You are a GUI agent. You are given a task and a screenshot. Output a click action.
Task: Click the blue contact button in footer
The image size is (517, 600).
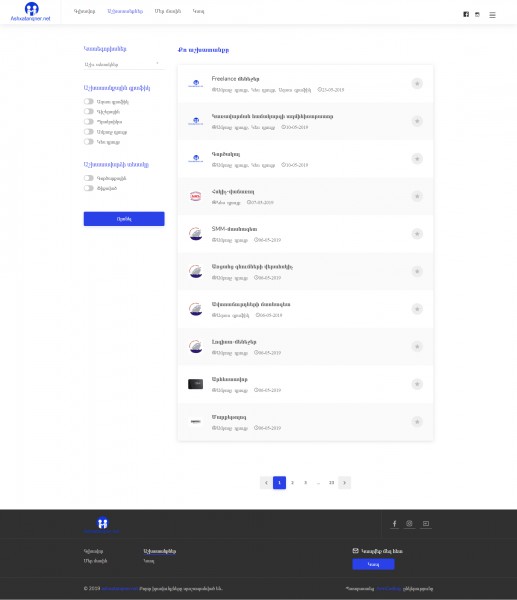coord(373,564)
